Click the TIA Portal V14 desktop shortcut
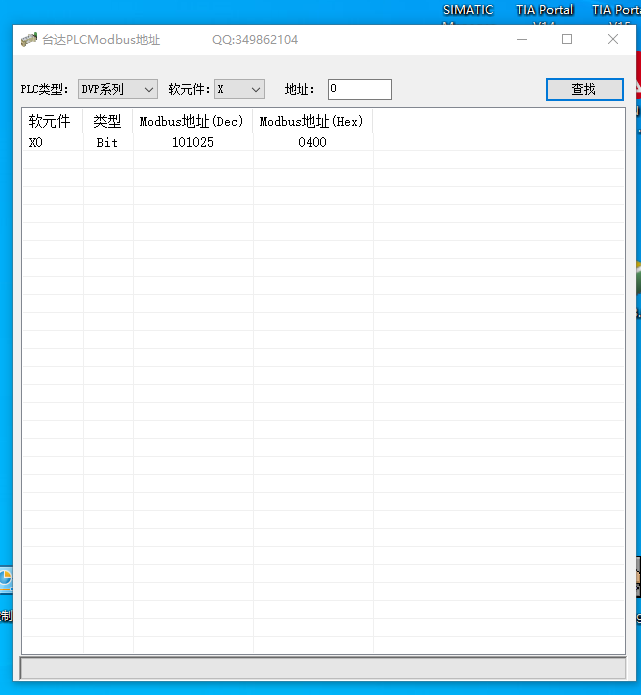Viewport: 641px width, 695px height. point(545,11)
